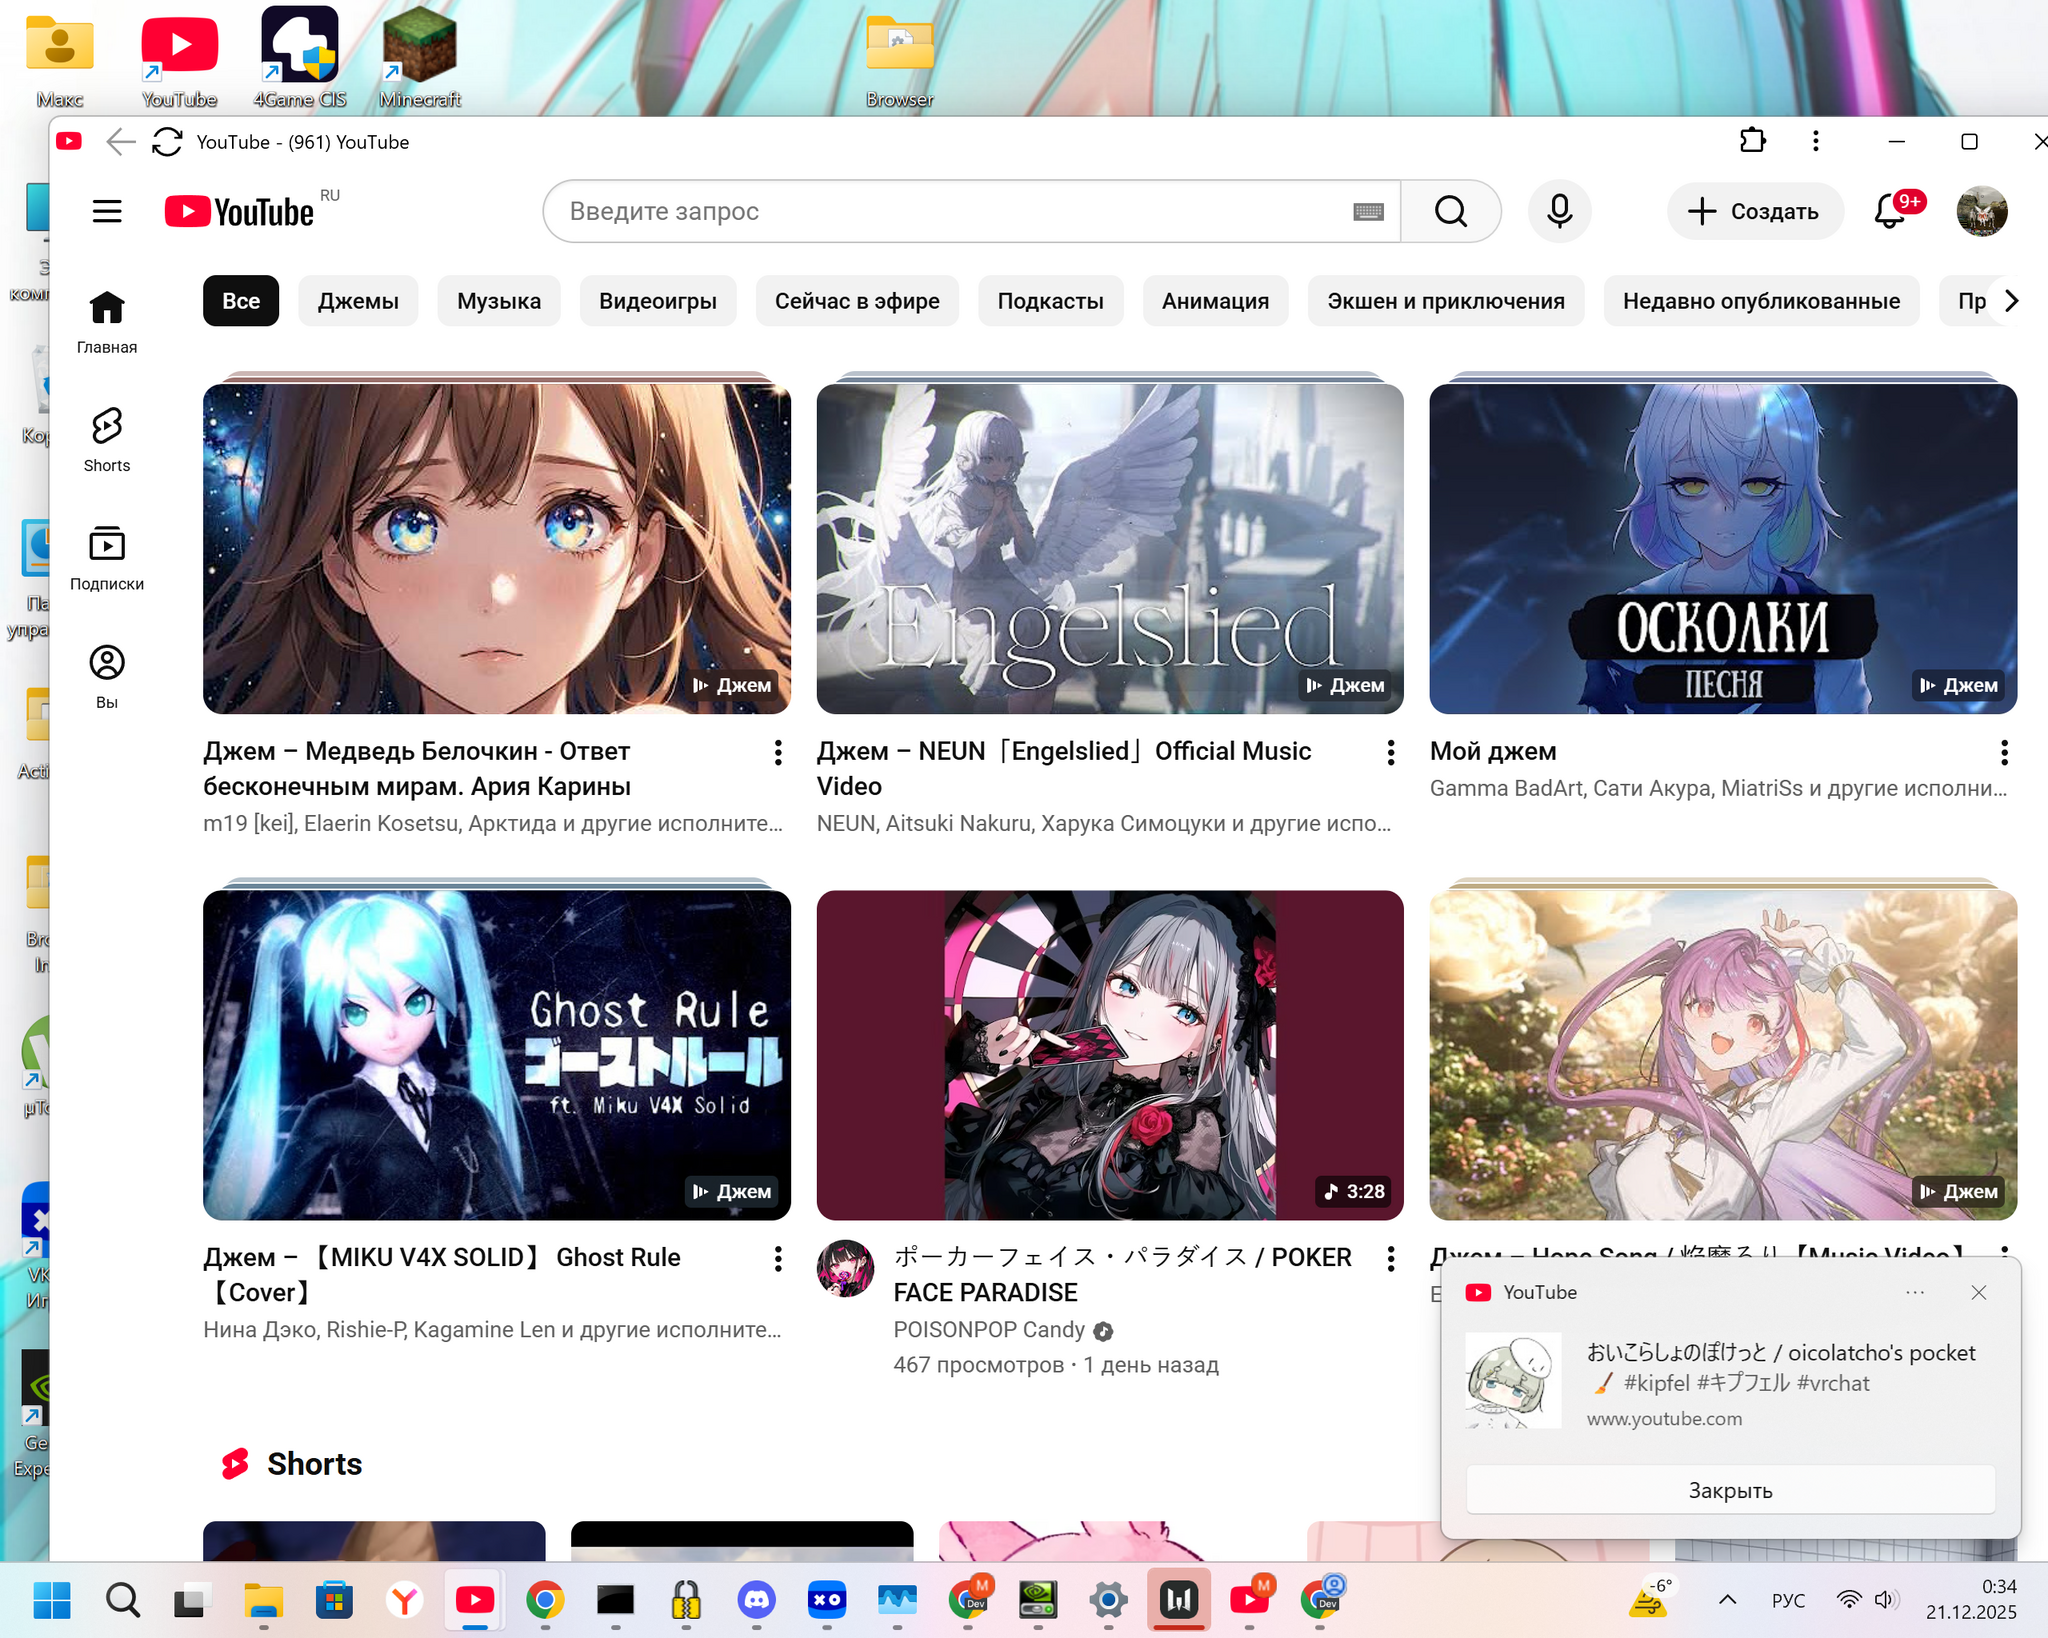The image size is (2048, 1638).
Task: Click the Создать button
Action: click(x=1755, y=212)
